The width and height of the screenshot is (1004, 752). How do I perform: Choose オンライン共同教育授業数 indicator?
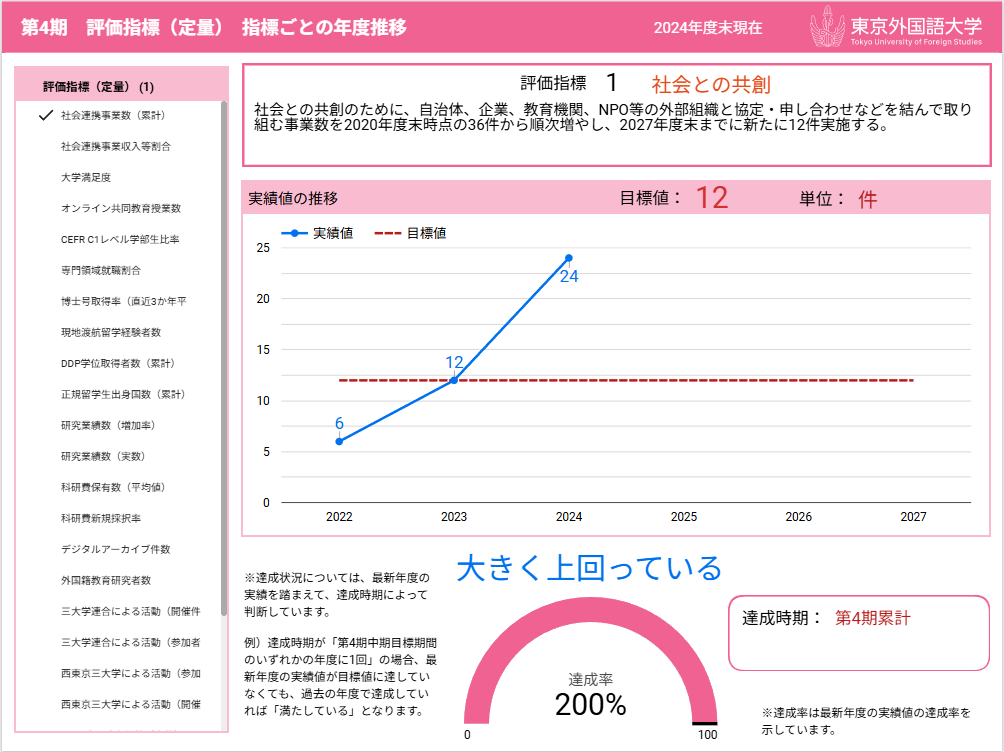(x=120, y=208)
